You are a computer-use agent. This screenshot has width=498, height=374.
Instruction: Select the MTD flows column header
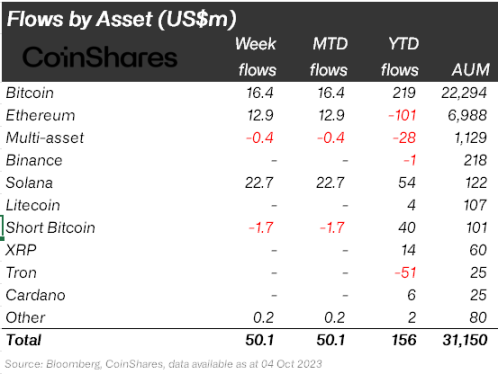point(329,57)
